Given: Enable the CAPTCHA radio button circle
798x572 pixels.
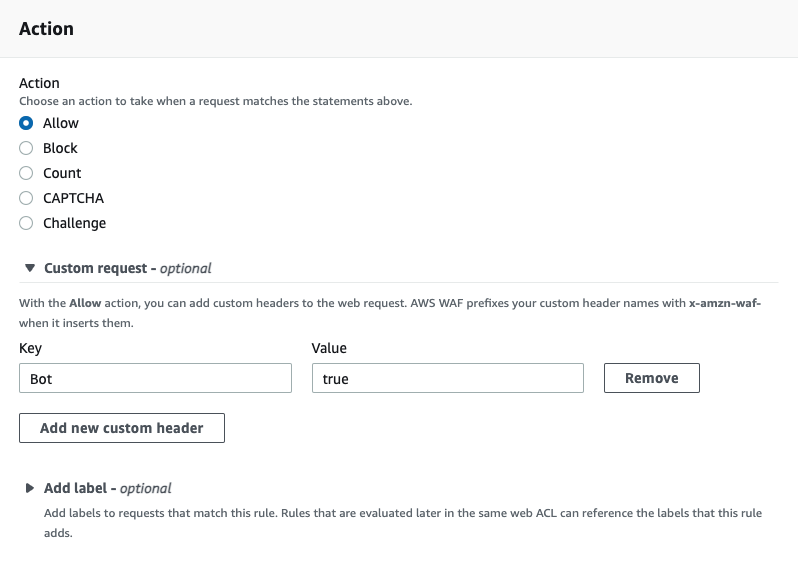Looking at the screenshot, I should 26,198.
